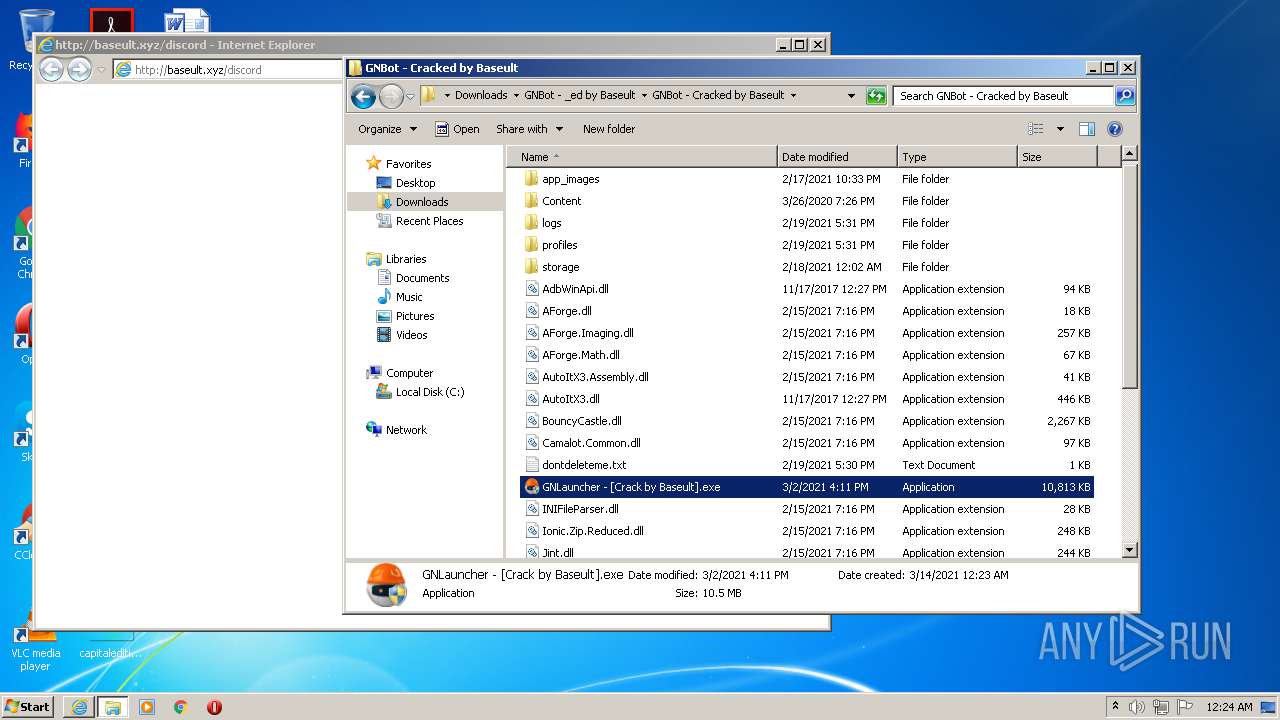
Task: Go back in Internet Explorer
Action: point(51,69)
